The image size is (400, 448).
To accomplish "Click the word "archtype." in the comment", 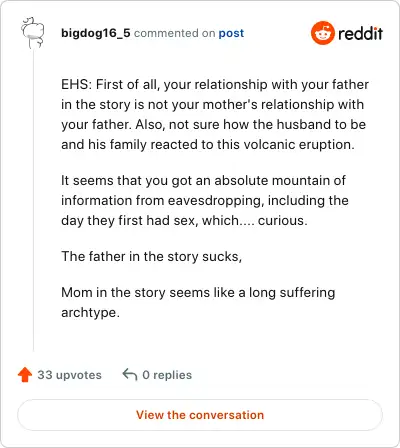I will pyautogui.click(x=90, y=313).
